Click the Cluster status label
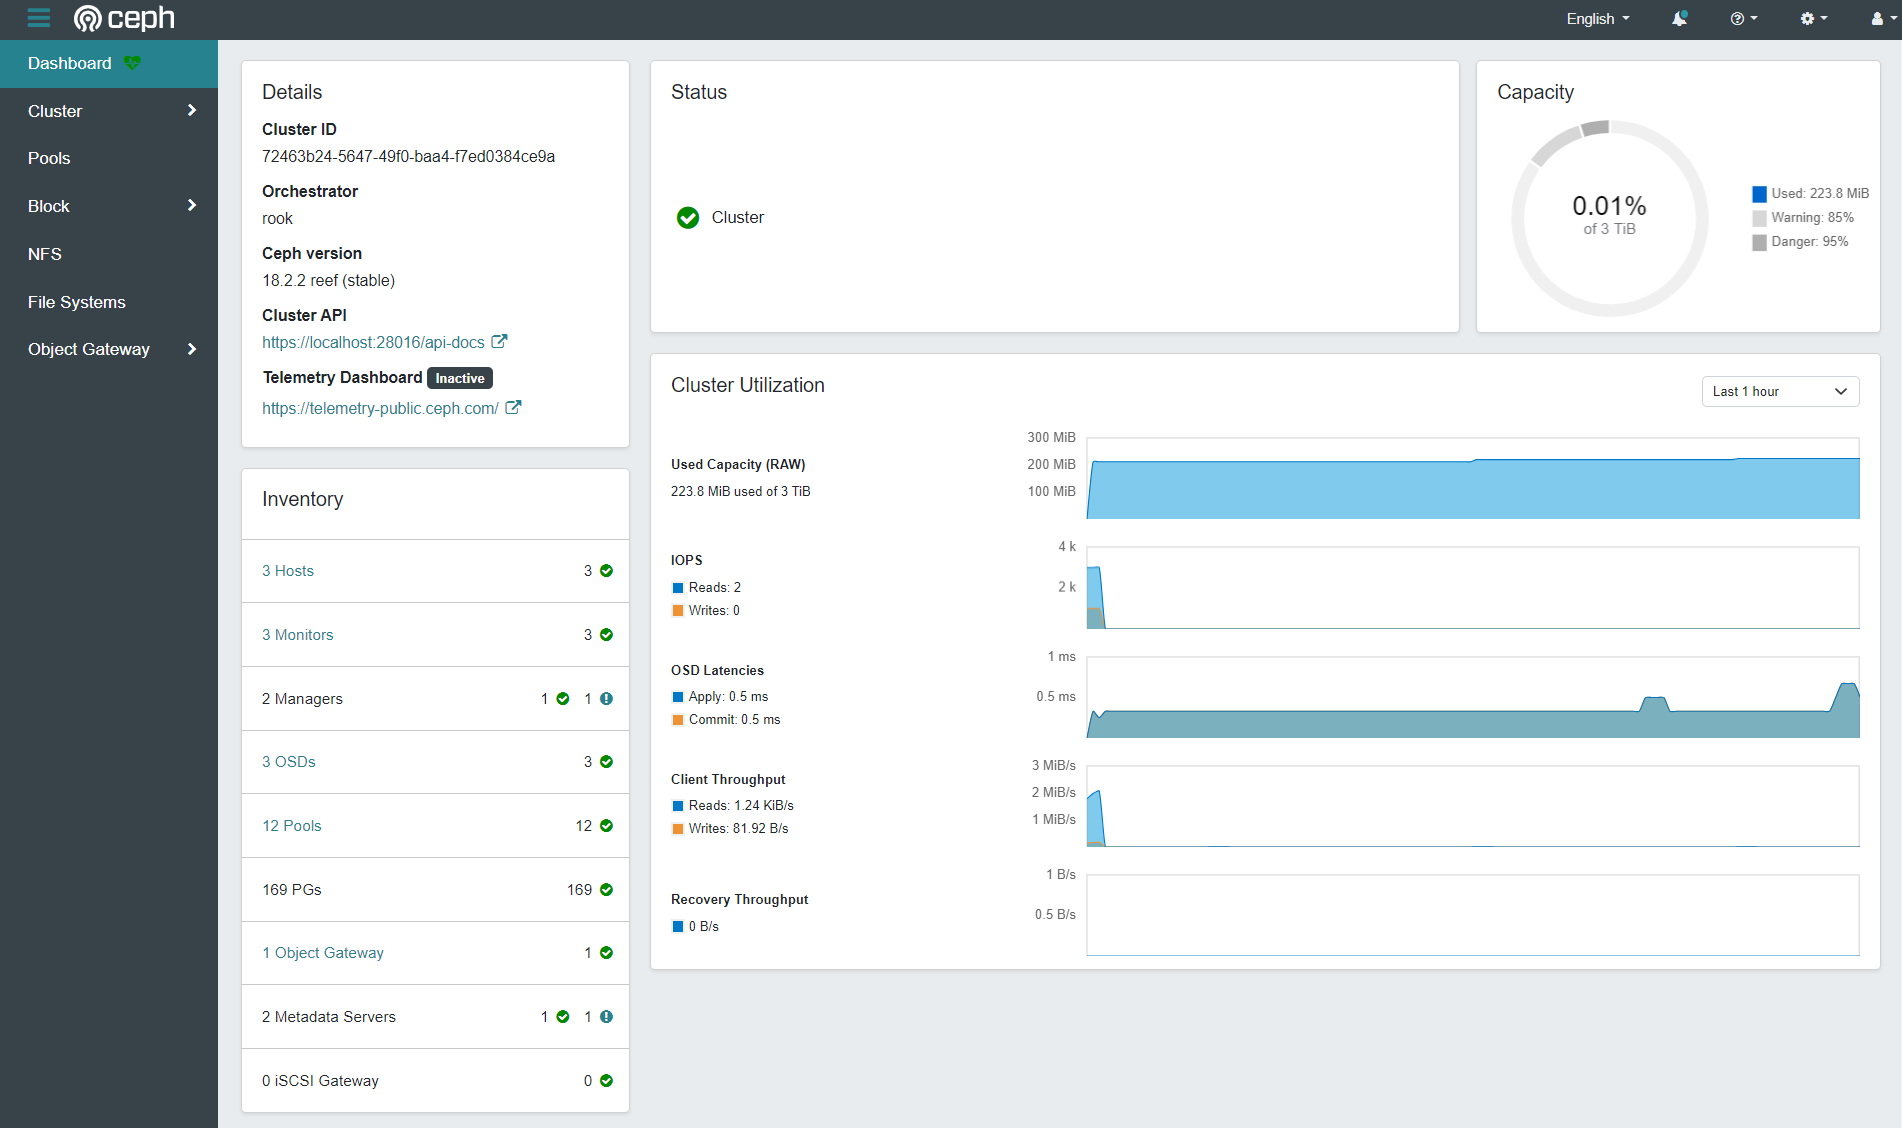Image resolution: width=1902 pixels, height=1128 pixels. click(x=738, y=218)
